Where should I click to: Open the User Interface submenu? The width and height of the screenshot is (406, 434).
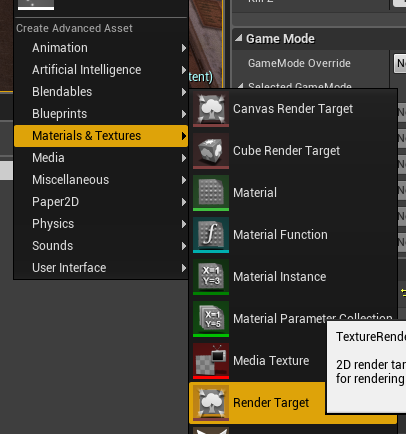coord(101,268)
